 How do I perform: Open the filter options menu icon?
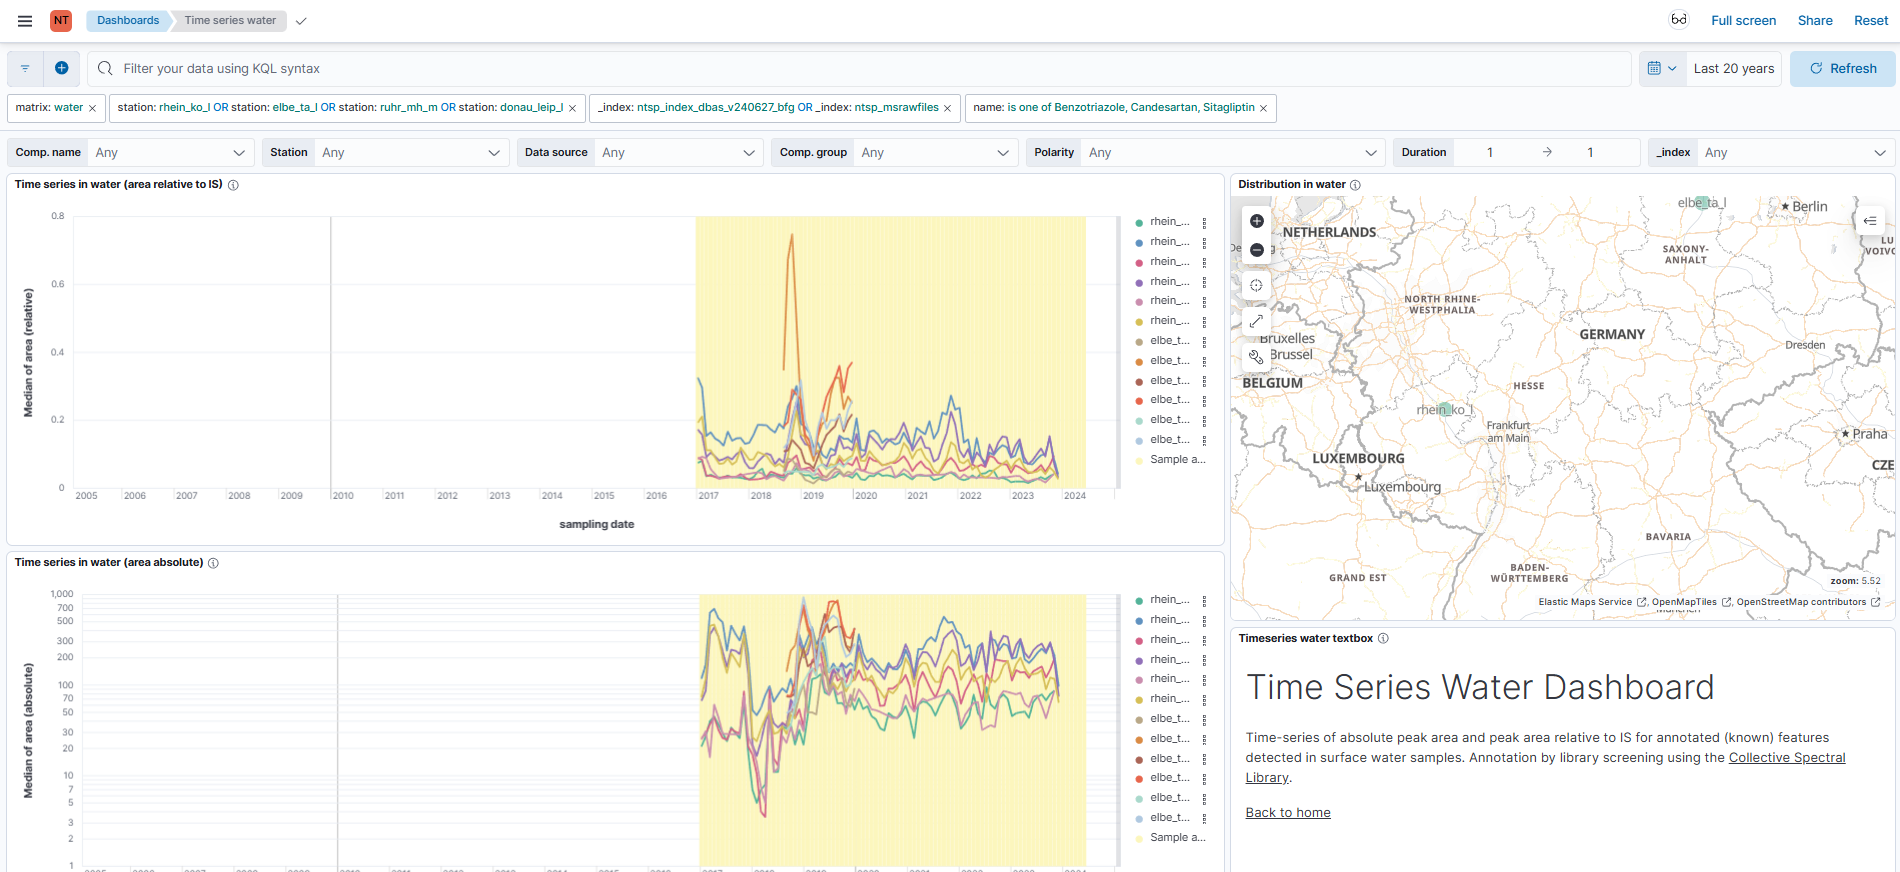point(25,68)
